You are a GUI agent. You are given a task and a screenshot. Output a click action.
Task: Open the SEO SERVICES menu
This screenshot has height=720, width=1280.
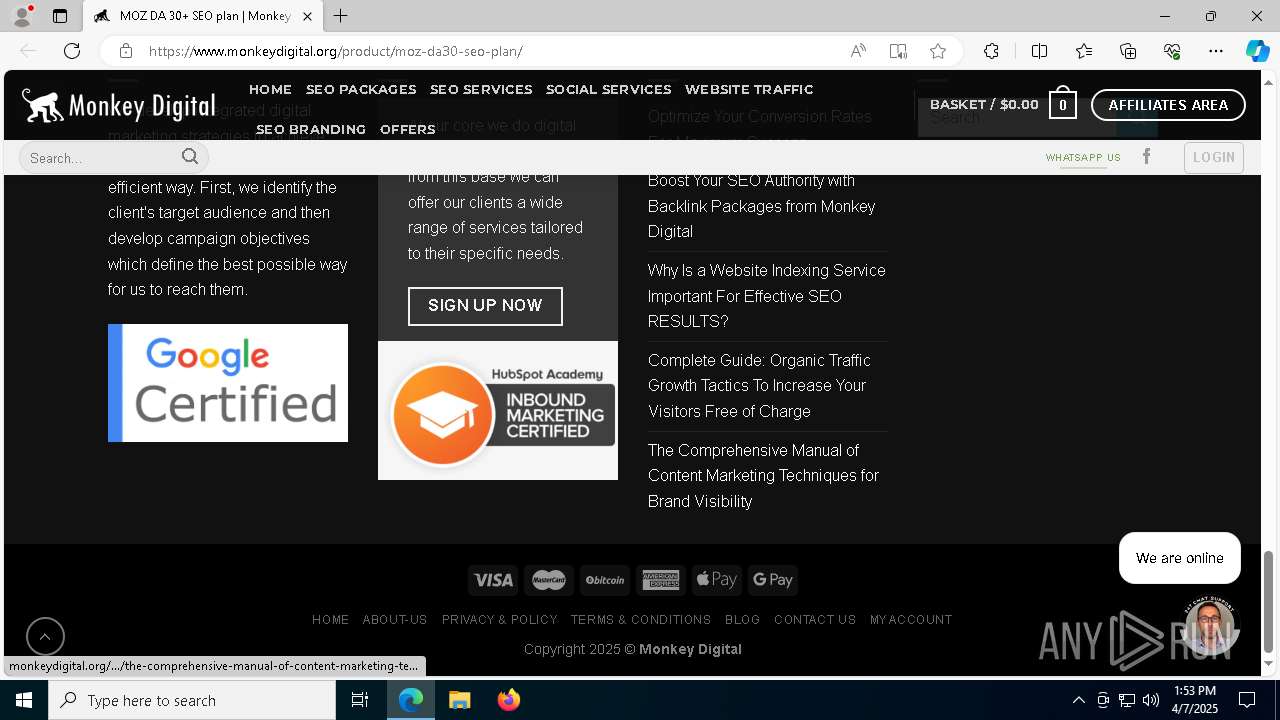[x=481, y=89]
